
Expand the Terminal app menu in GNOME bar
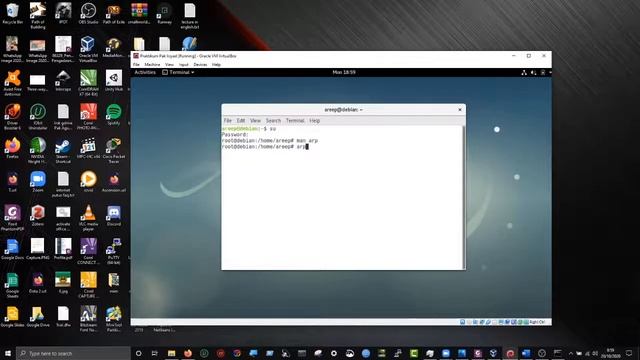pos(178,72)
